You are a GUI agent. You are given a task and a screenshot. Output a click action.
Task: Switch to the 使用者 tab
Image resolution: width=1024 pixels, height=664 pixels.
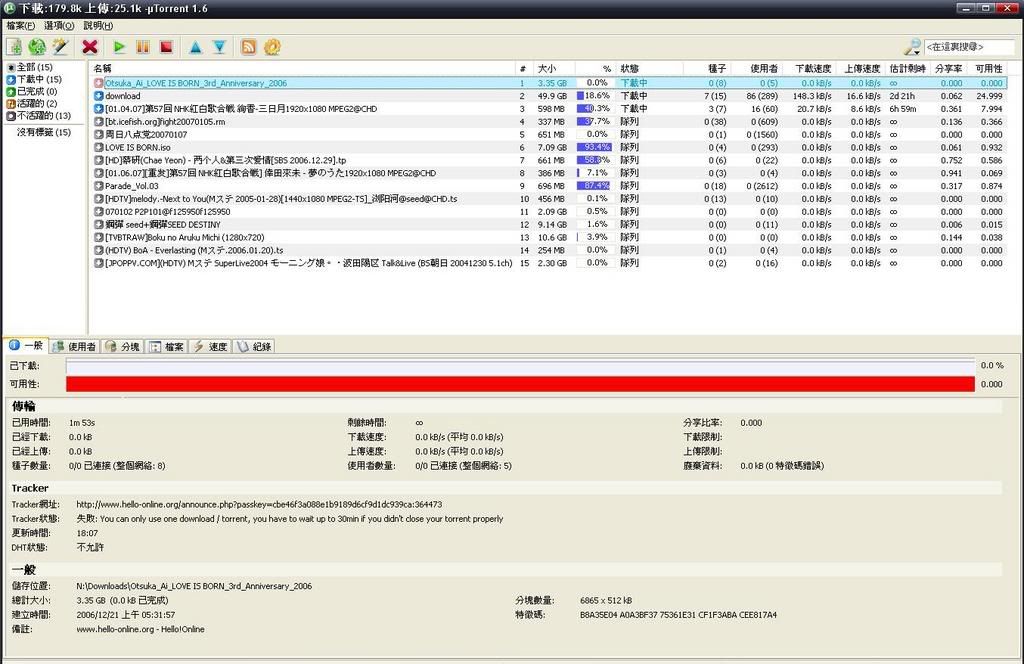[x=74, y=347]
